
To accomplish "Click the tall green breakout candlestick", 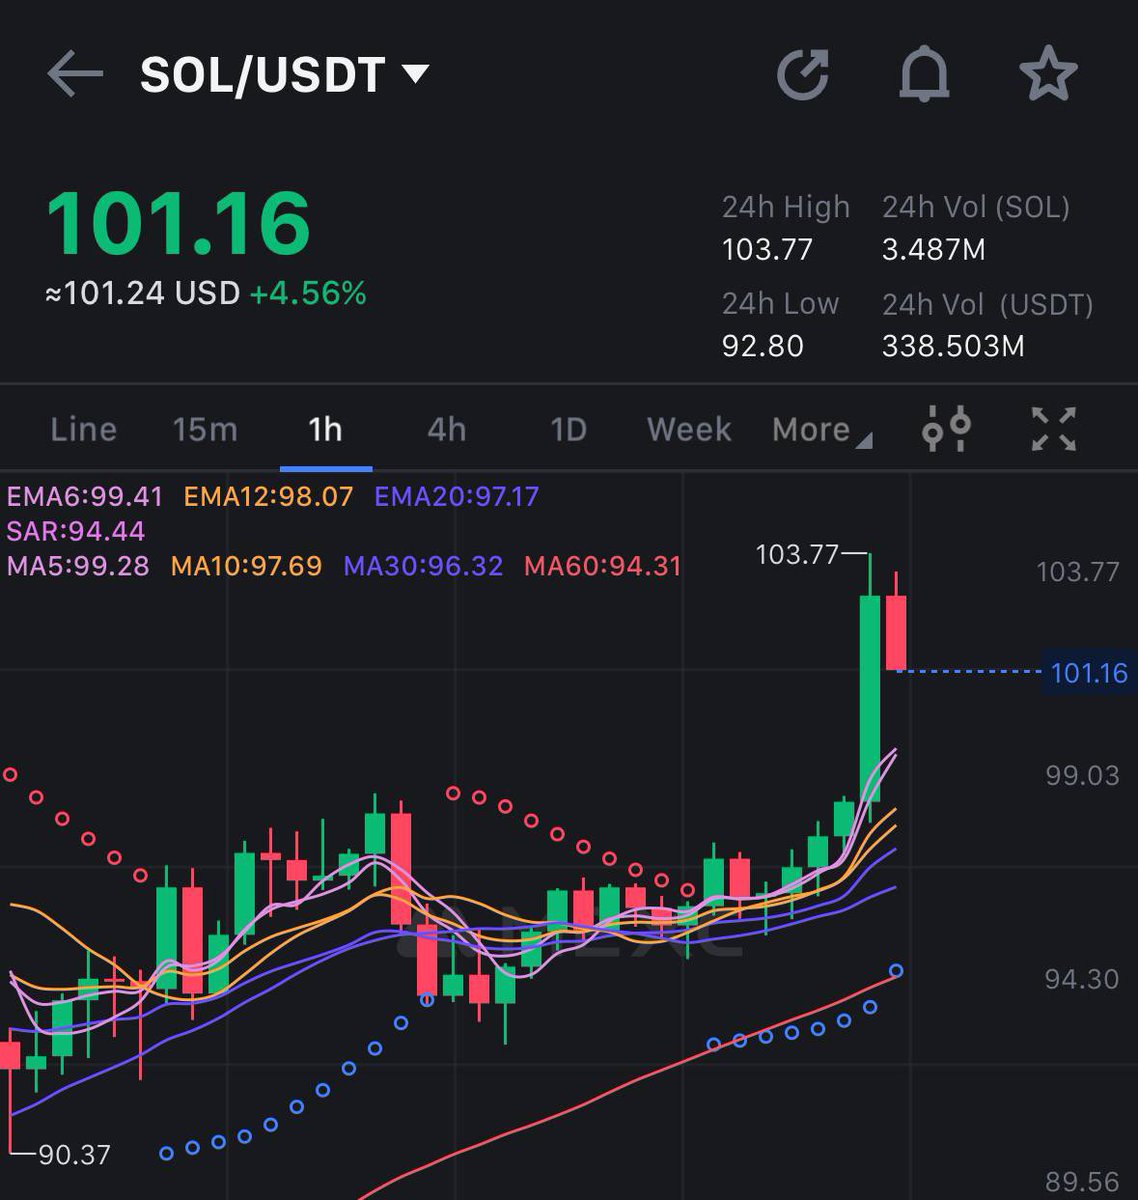I will tap(870, 698).
